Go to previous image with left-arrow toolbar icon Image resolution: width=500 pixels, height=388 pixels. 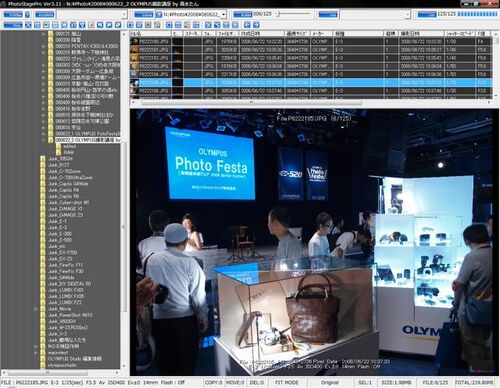[x=247, y=25]
